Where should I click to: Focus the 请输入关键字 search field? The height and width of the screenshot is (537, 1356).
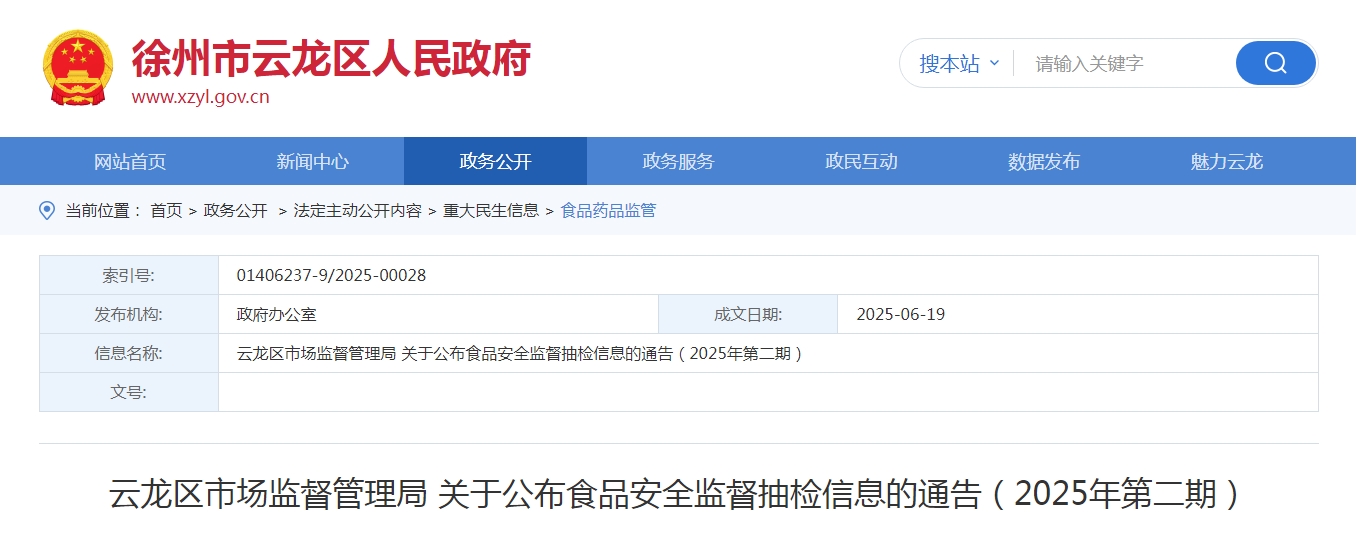pyautogui.click(x=1125, y=63)
